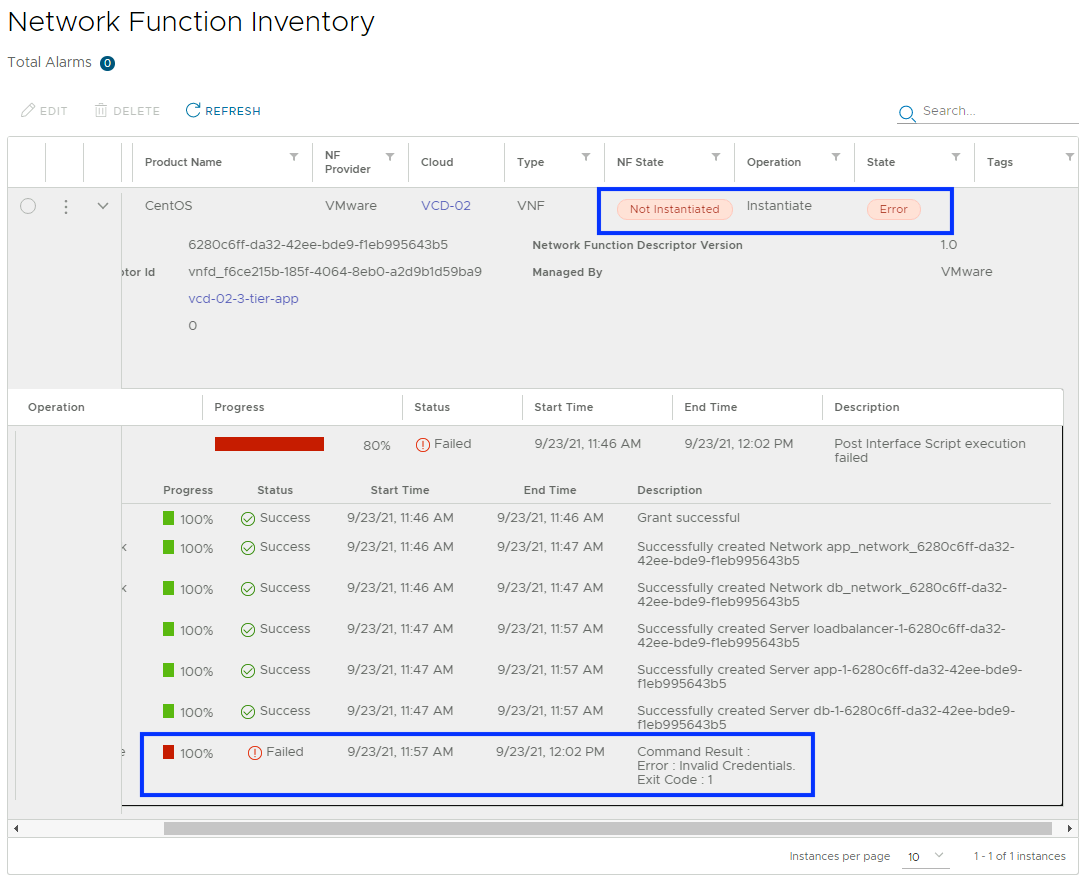Click the Delete trash button
Image resolution: width=1085 pixels, height=889 pixels.
(127, 111)
